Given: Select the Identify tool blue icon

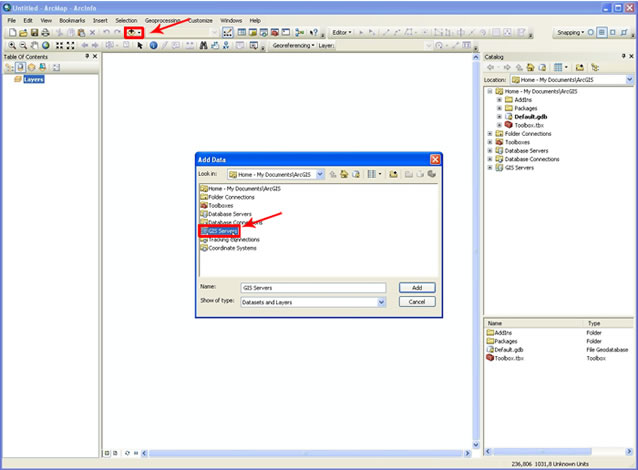Looking at the screenshot, I should pyautogui.click(x=153, y=46).
